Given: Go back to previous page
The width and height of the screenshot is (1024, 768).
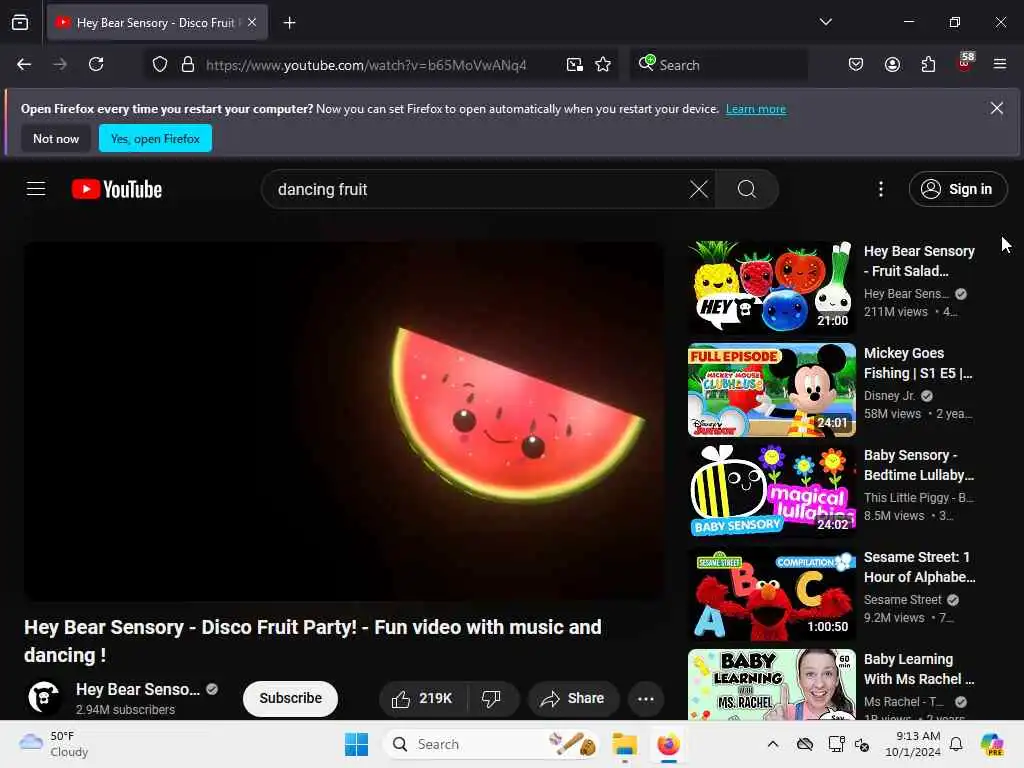Looking at the screenshot, I should click(x=24, y=64).
